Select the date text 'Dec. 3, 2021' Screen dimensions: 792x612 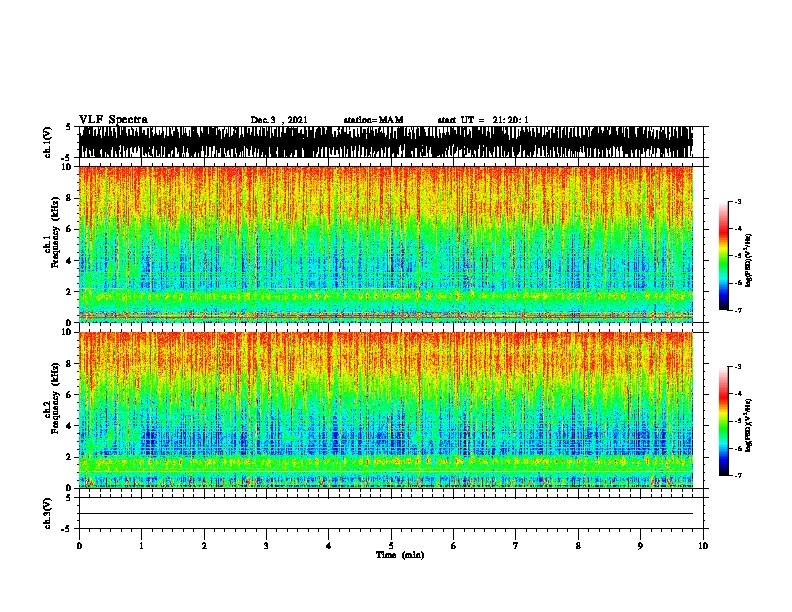[x=279, y=120]
